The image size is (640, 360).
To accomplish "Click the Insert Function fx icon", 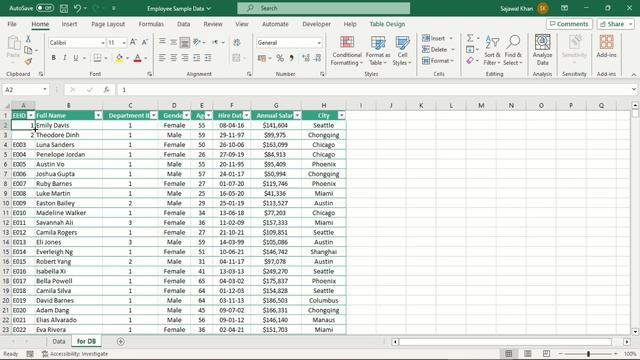I will tap(106, 89).
